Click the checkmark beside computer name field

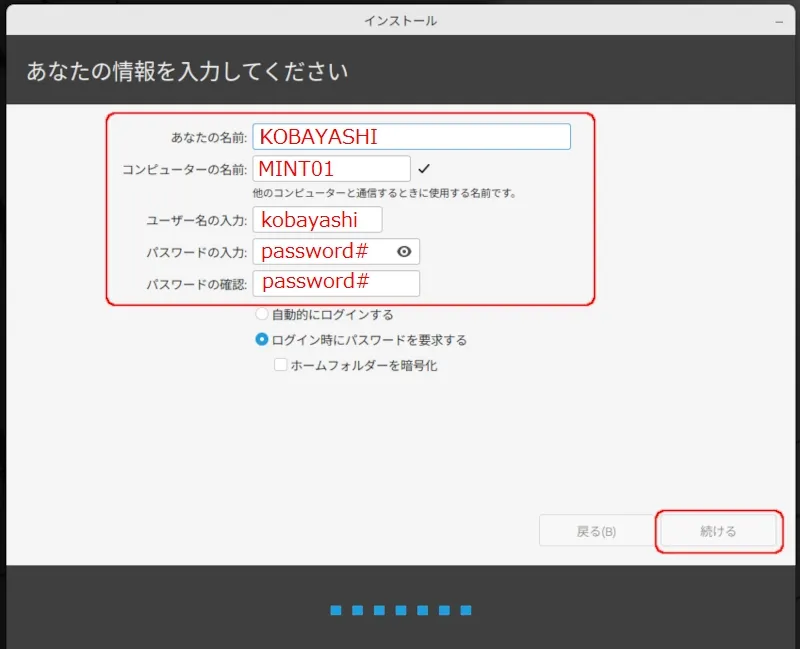click(424, 169)
